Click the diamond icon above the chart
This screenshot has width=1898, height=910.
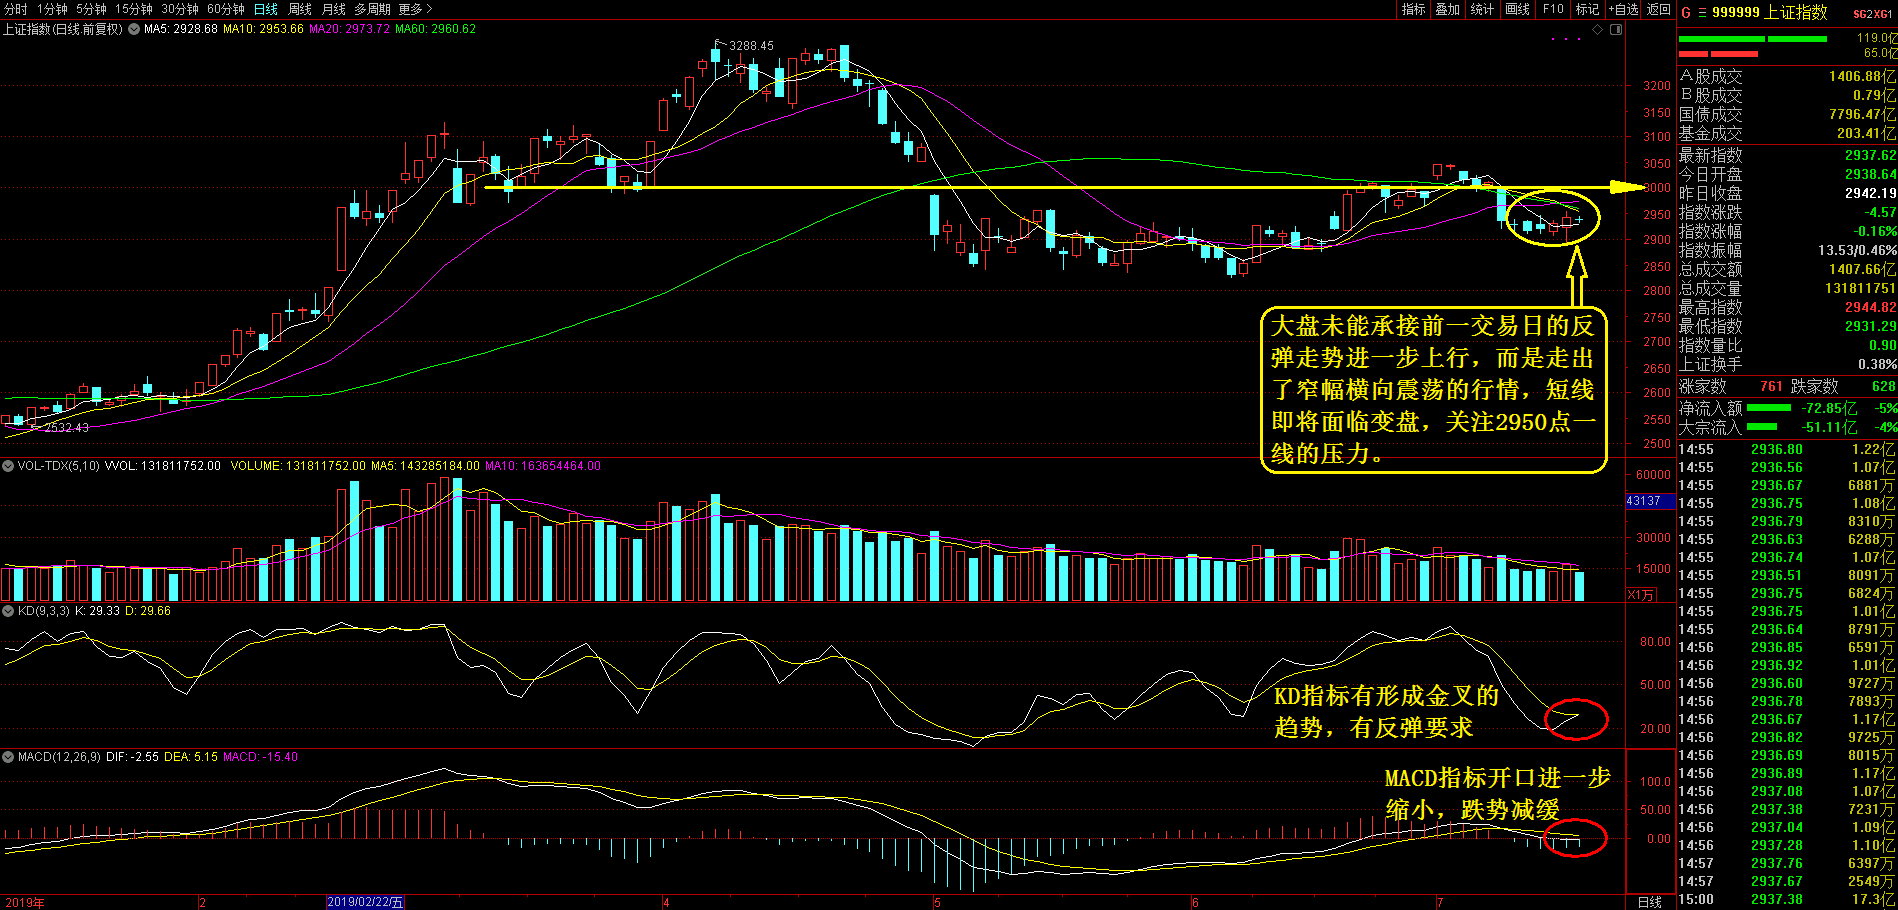[1598, 30]
